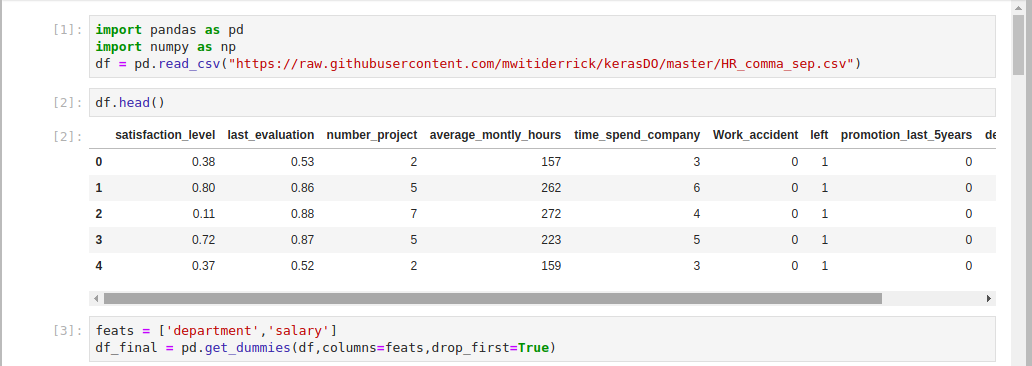Click number_project value 7
The width and height of the screenshot is (1032, 366).
click(413, 214)
